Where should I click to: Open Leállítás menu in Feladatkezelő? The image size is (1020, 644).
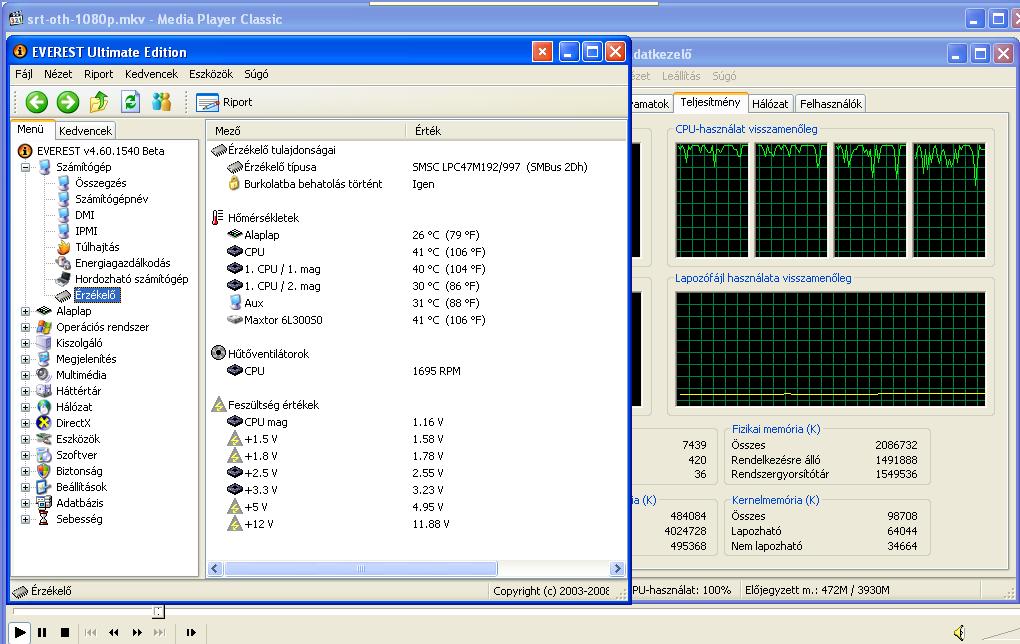click(x=681, y=76)
